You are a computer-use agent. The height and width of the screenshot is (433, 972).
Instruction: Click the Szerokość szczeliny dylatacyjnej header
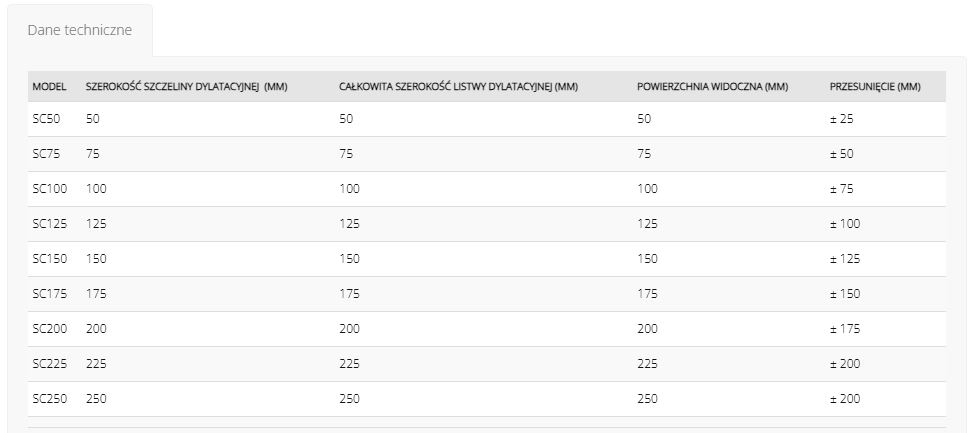(x=187, y=87)
